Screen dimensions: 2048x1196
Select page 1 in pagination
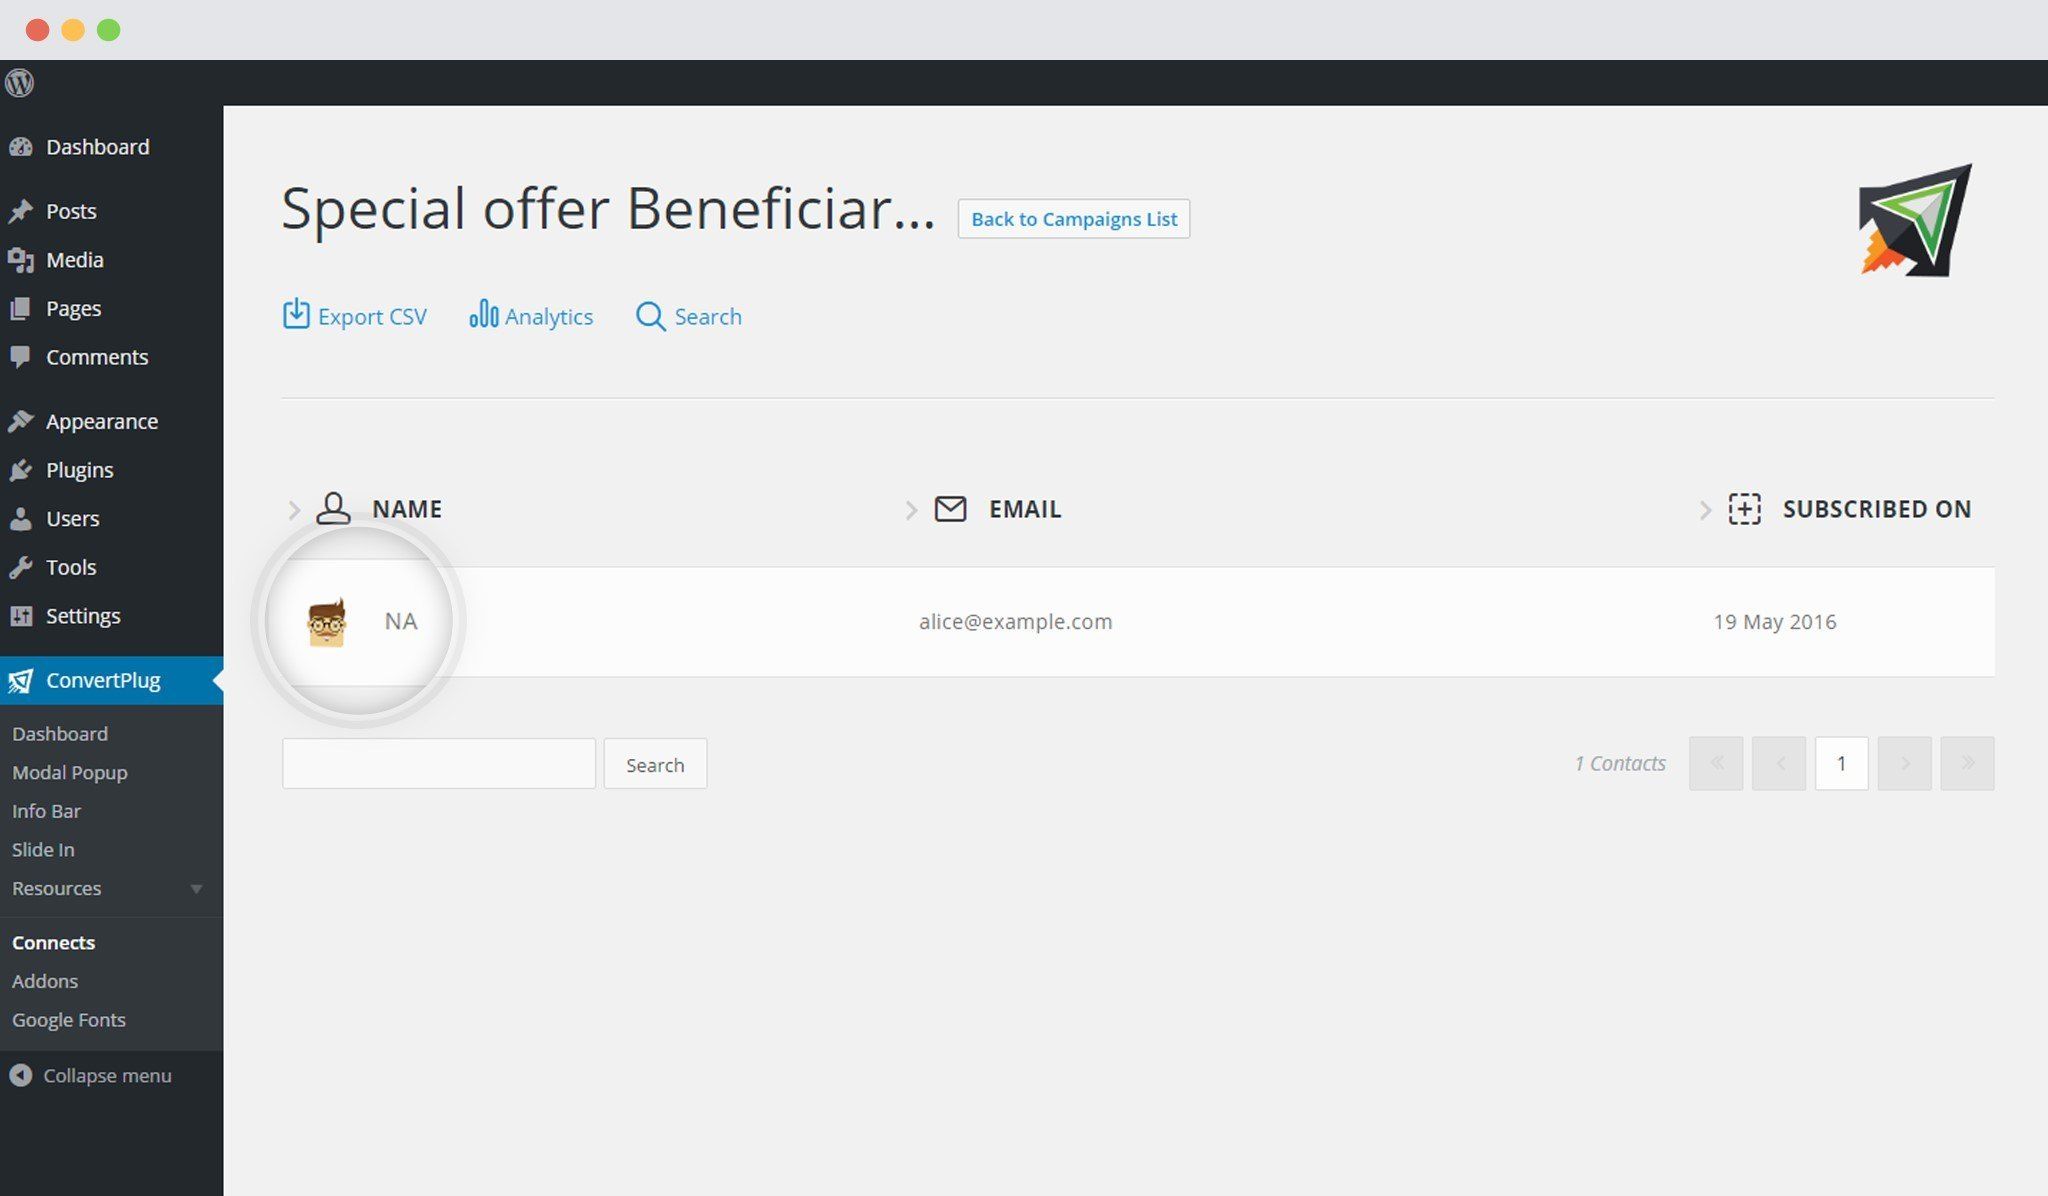click(x=1841, y=763)
